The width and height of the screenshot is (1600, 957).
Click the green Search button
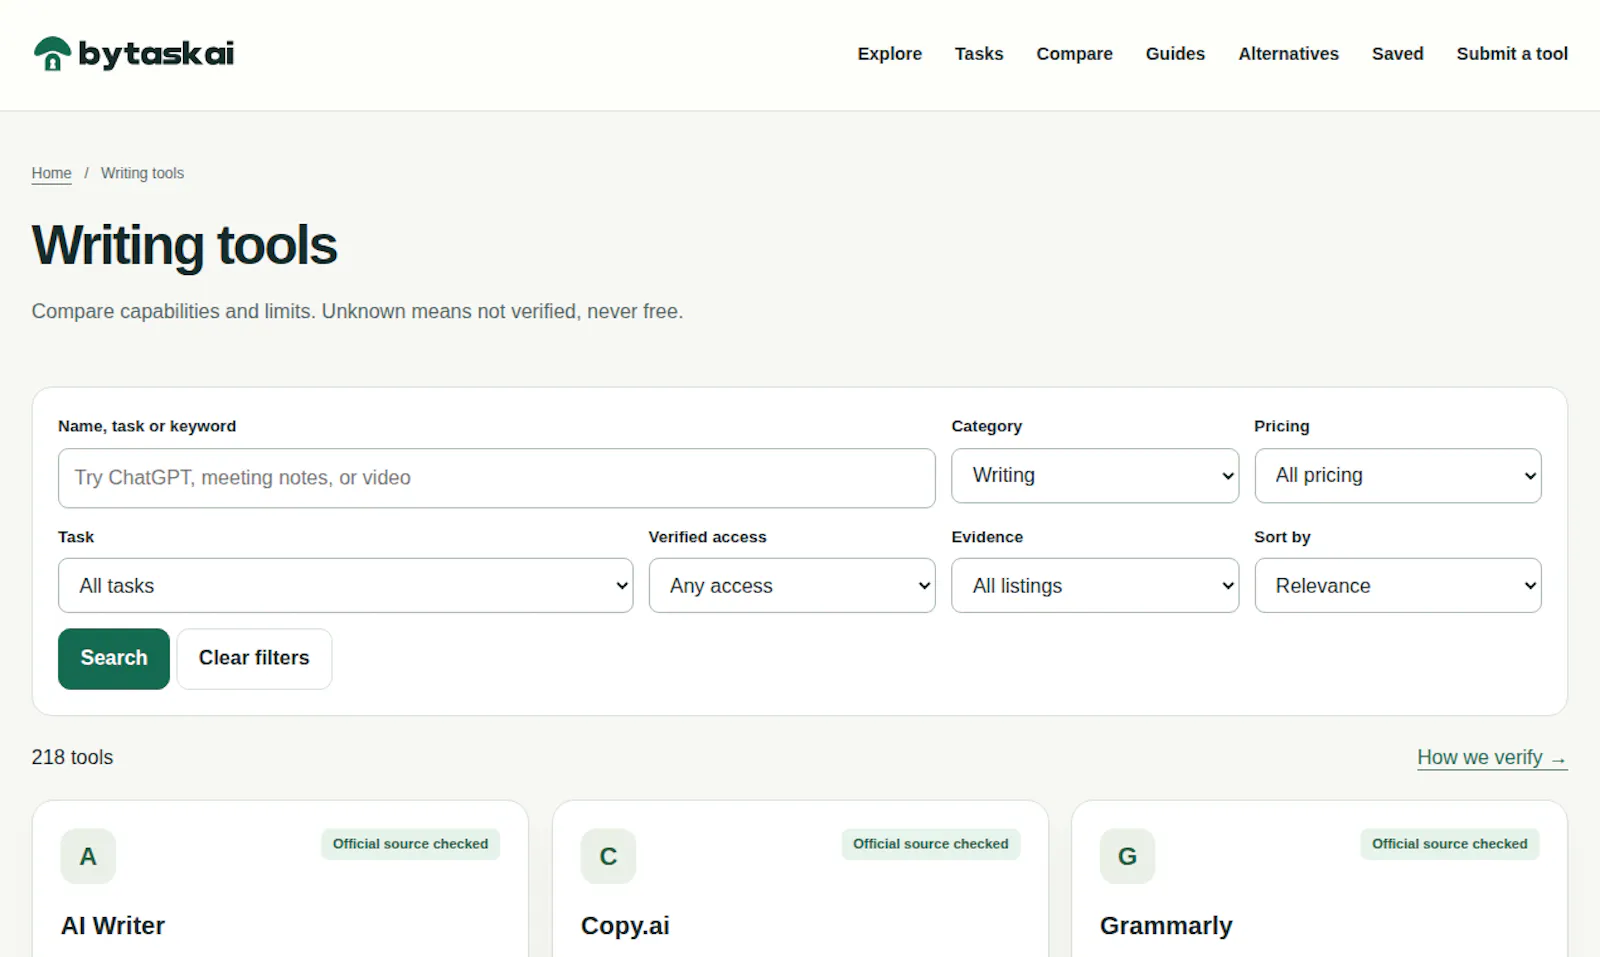coord(114,658)
